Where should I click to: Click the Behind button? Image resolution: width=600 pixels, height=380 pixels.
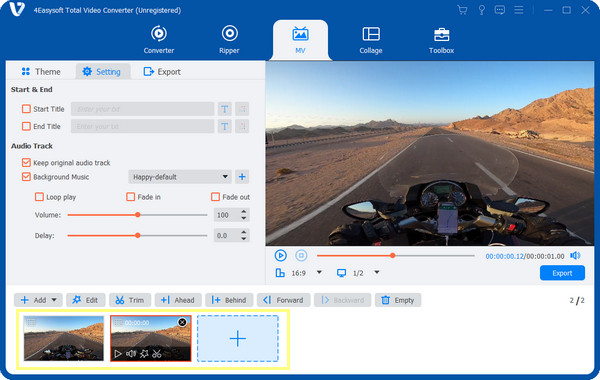pyautogui.click(x=229, y=300)
